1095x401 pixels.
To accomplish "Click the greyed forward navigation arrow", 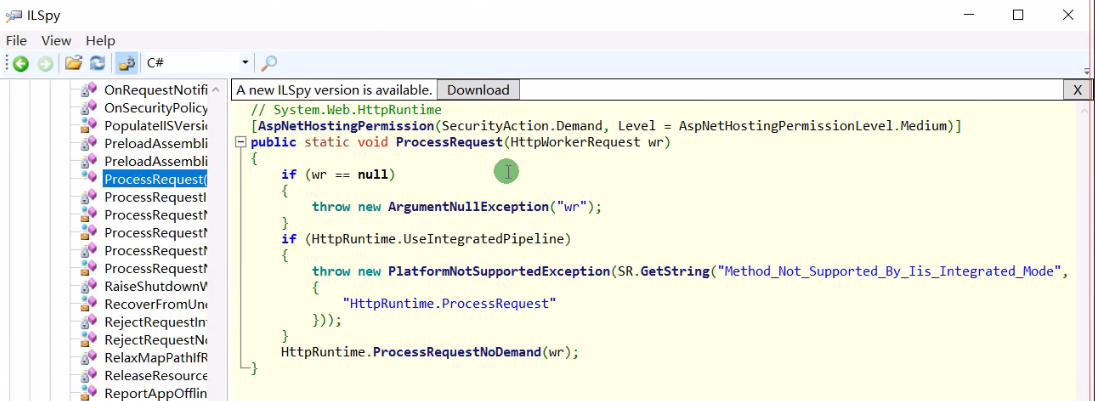I will (45, 64).
